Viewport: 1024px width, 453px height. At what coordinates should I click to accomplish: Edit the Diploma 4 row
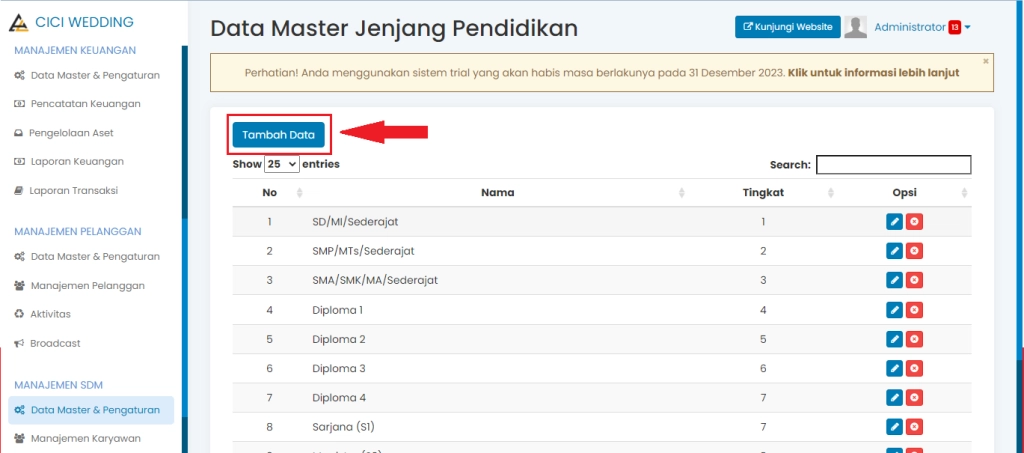pos(895,398)
